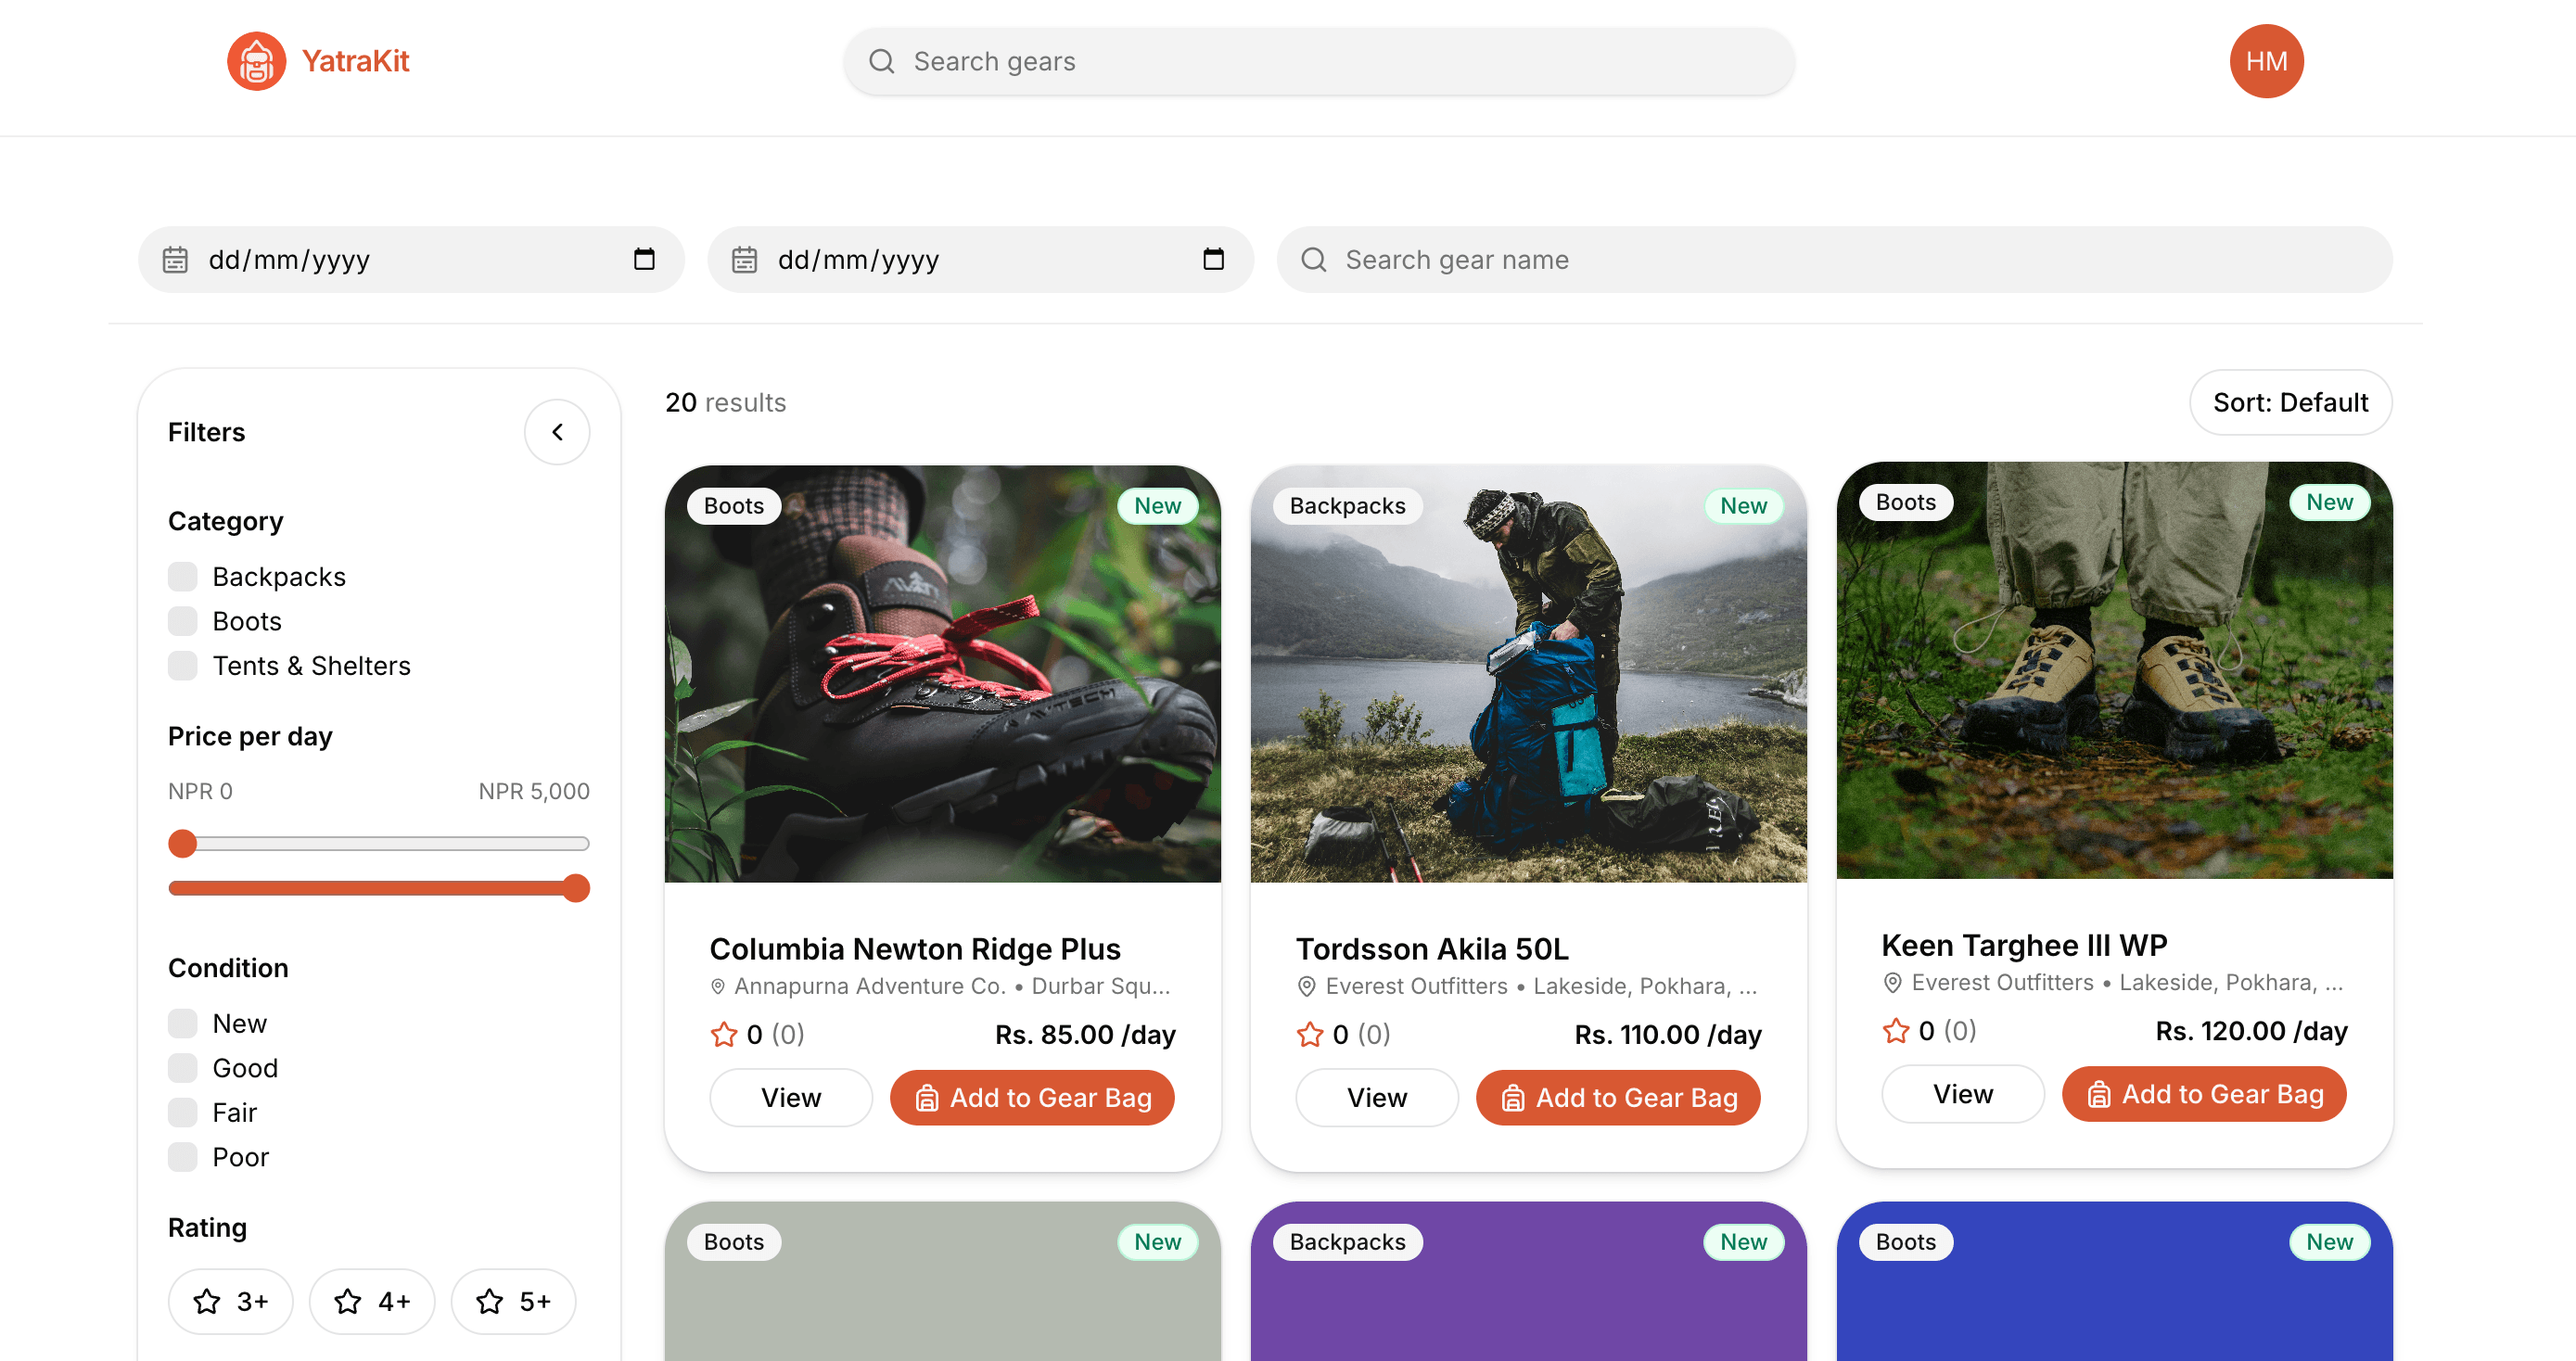Enable the Poor condition filter
Screen dimensions: 2576x1361
tap(182, 1157)
